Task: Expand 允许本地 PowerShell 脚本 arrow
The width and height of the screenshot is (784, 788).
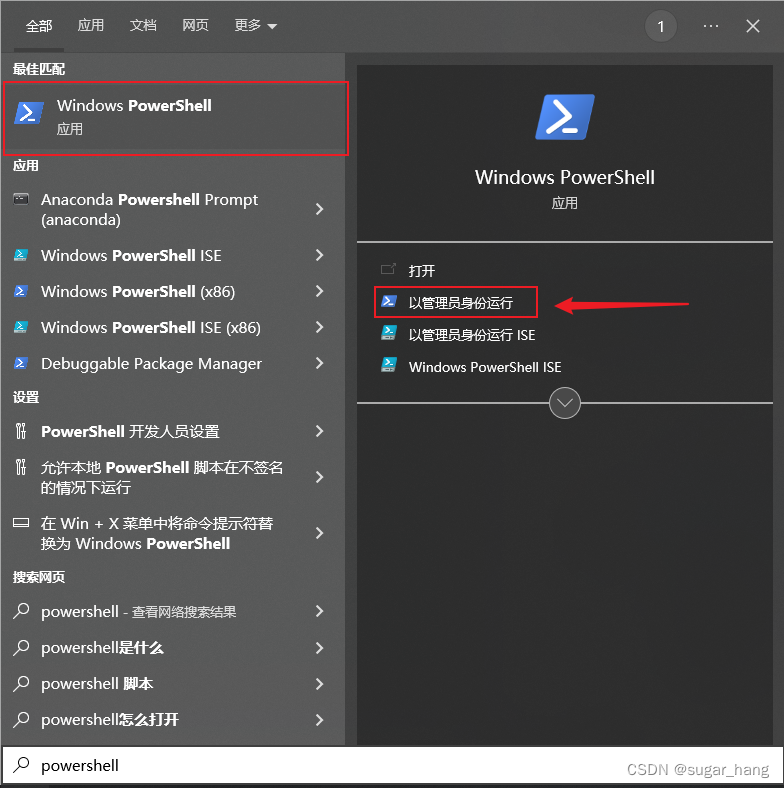Action: pyautogui.click(x=319, y=477)
